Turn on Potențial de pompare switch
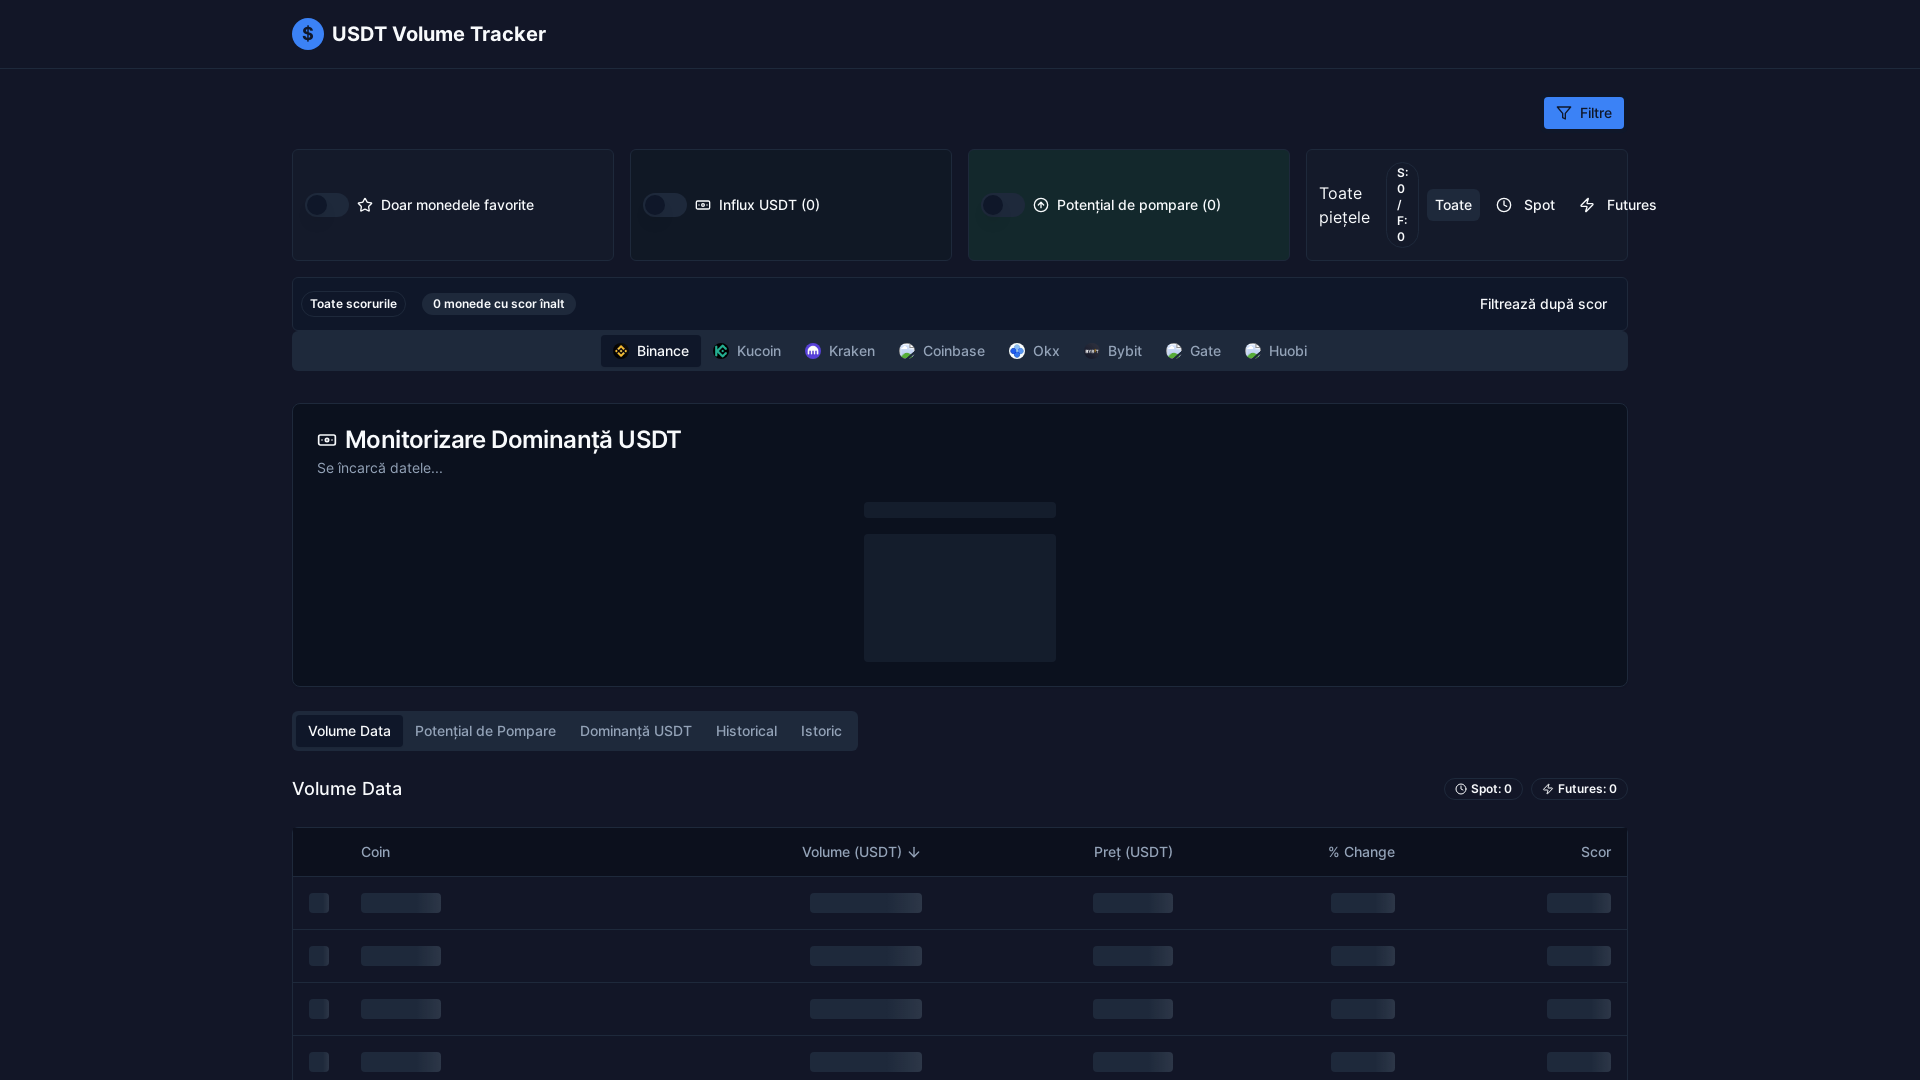 1003,205
